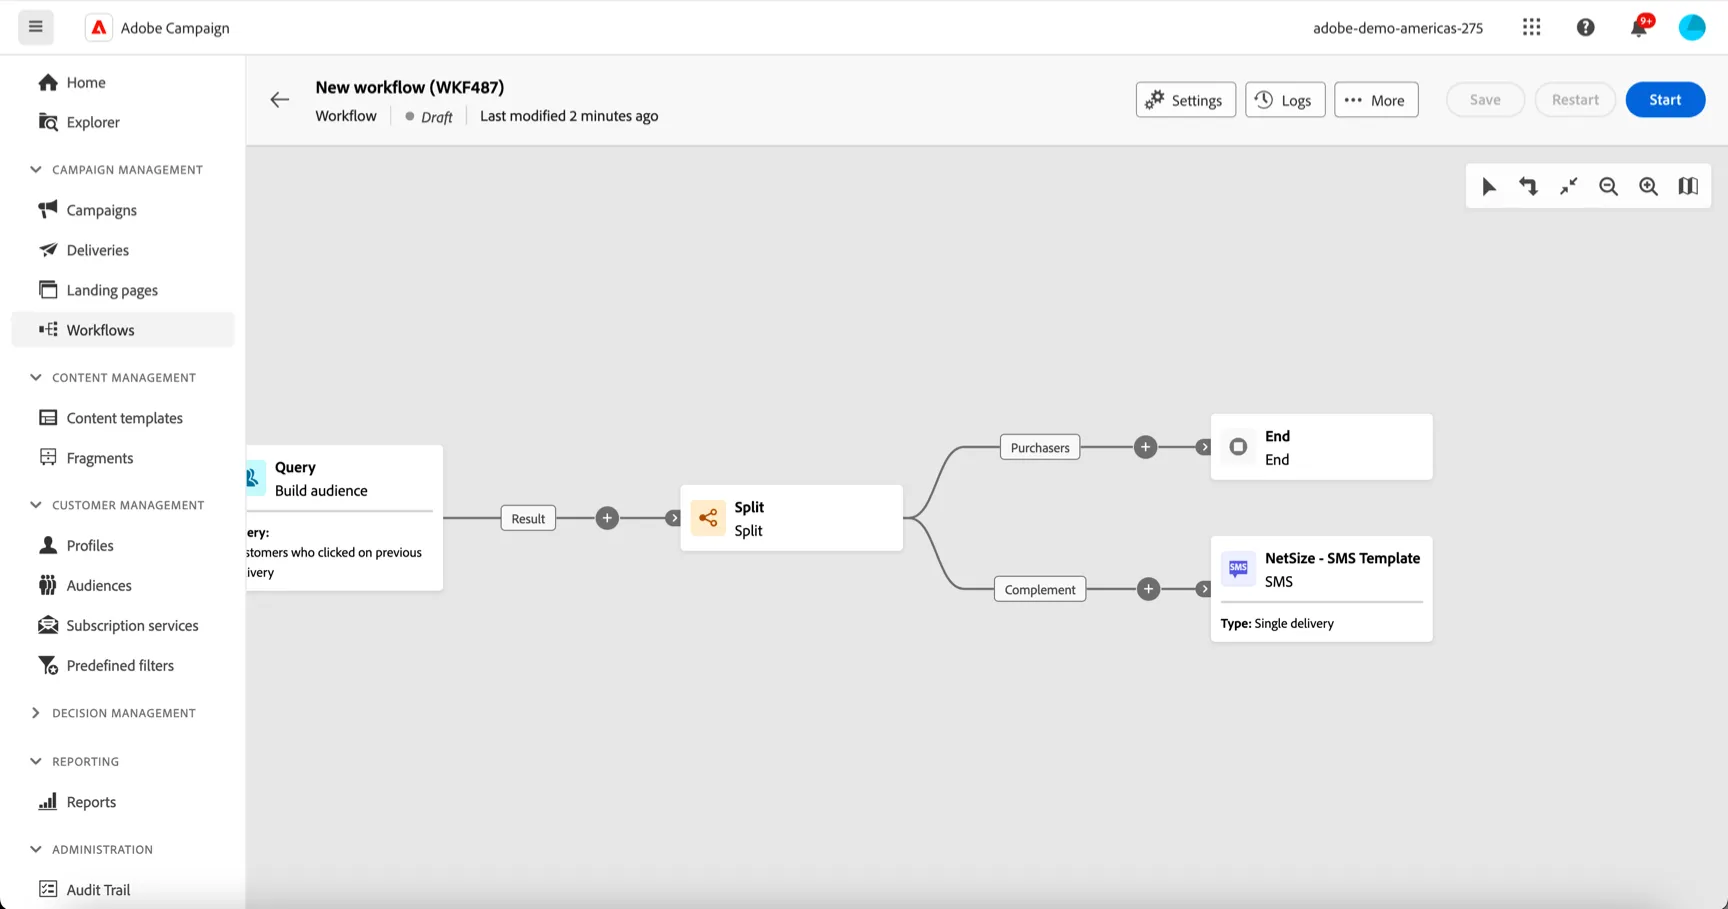Zoom in on the workflow canvas
The image size is (1728, 909).
[x=1648, y=186]
